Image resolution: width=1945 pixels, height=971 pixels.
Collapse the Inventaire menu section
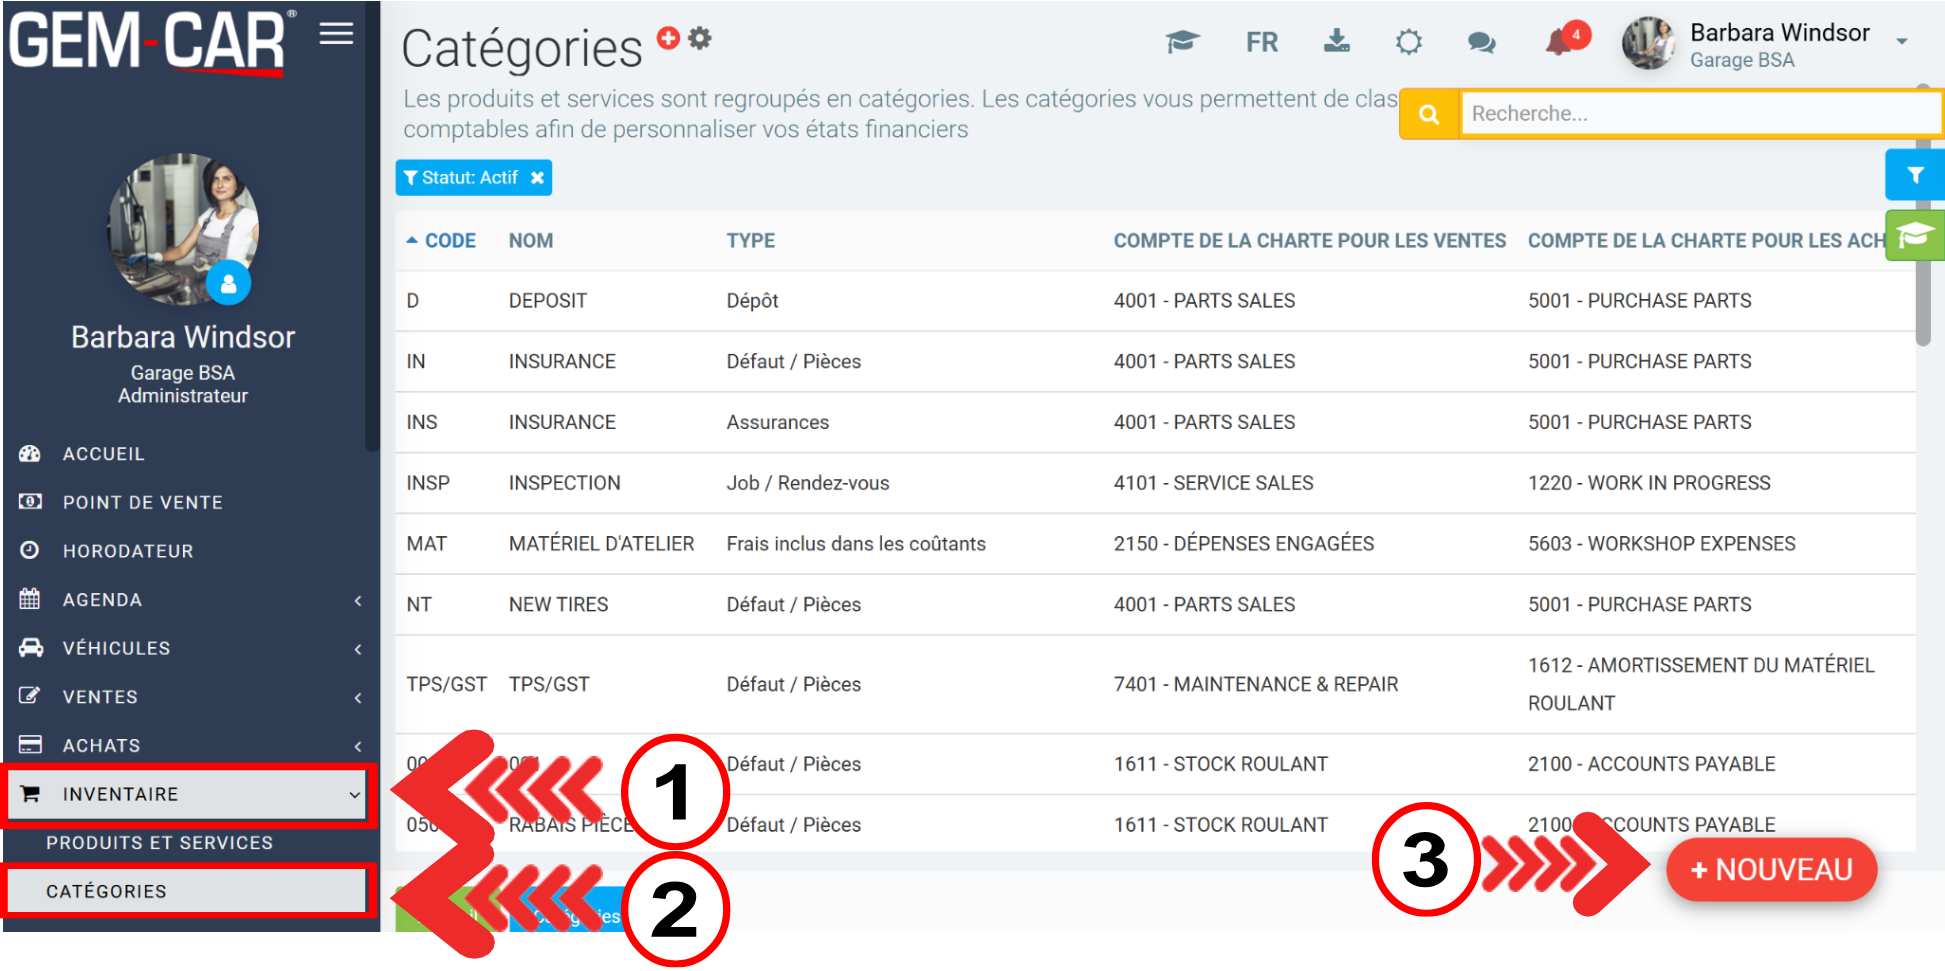click(188, 794)
